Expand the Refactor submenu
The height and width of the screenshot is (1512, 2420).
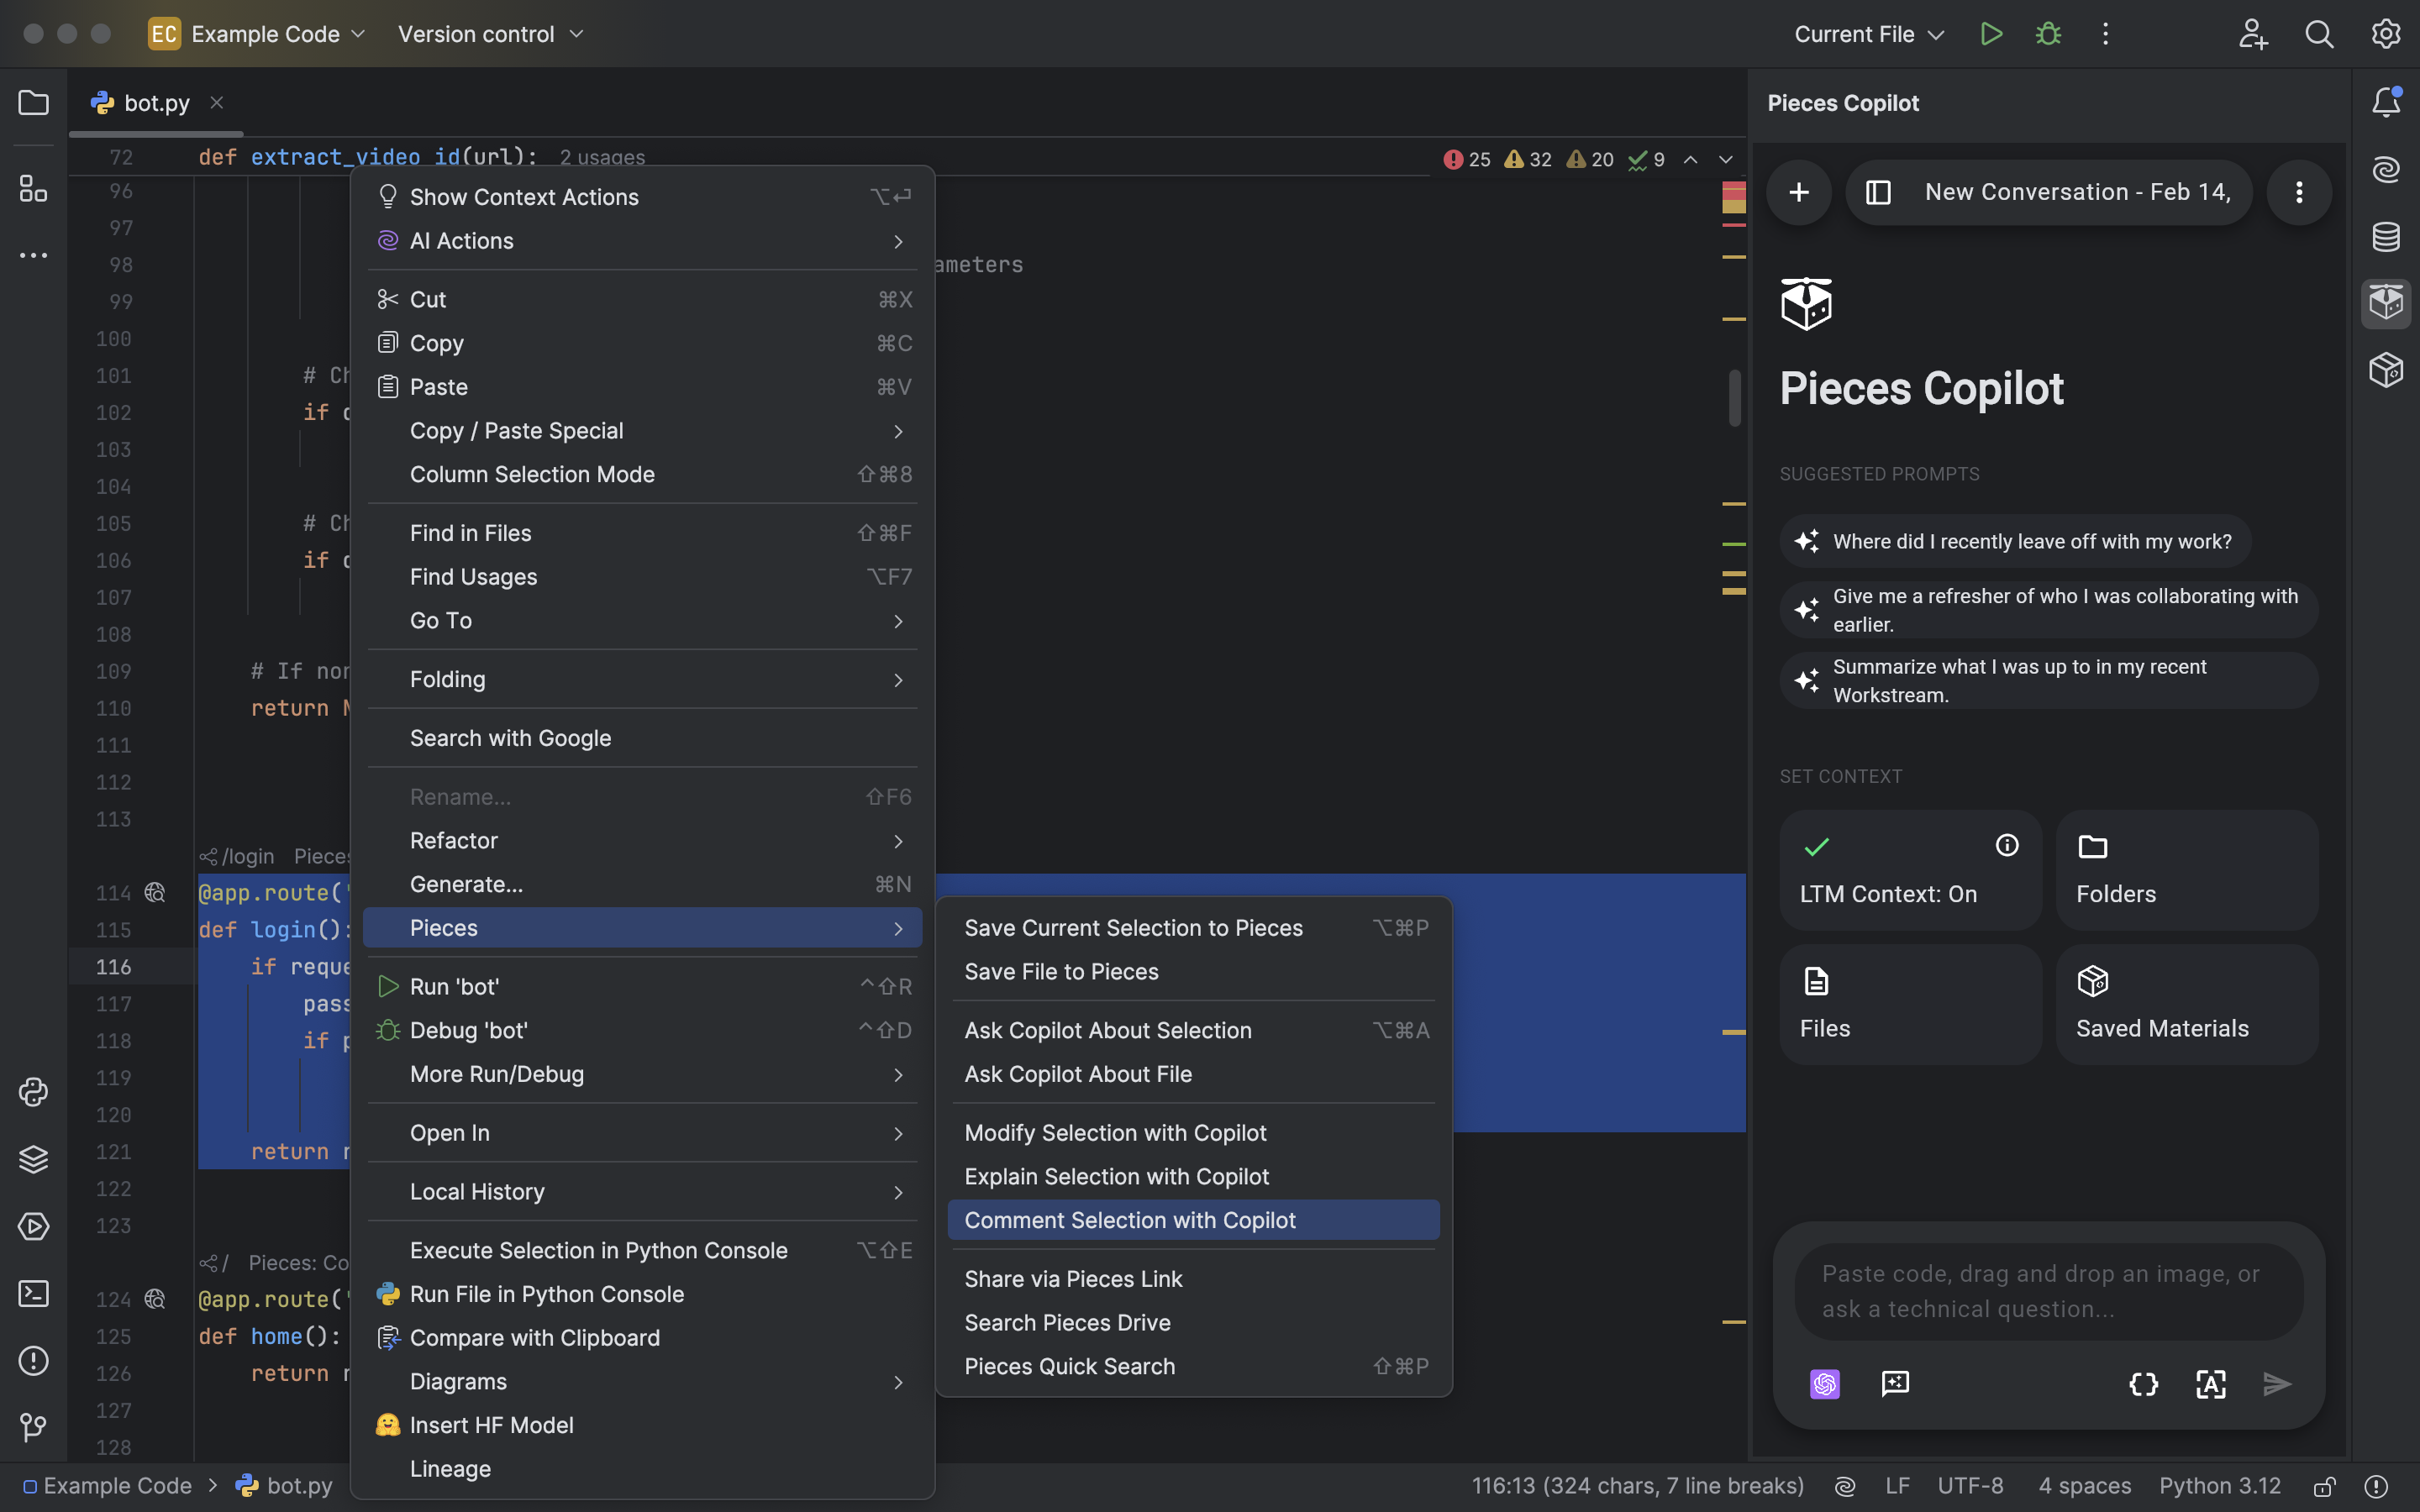642,841
